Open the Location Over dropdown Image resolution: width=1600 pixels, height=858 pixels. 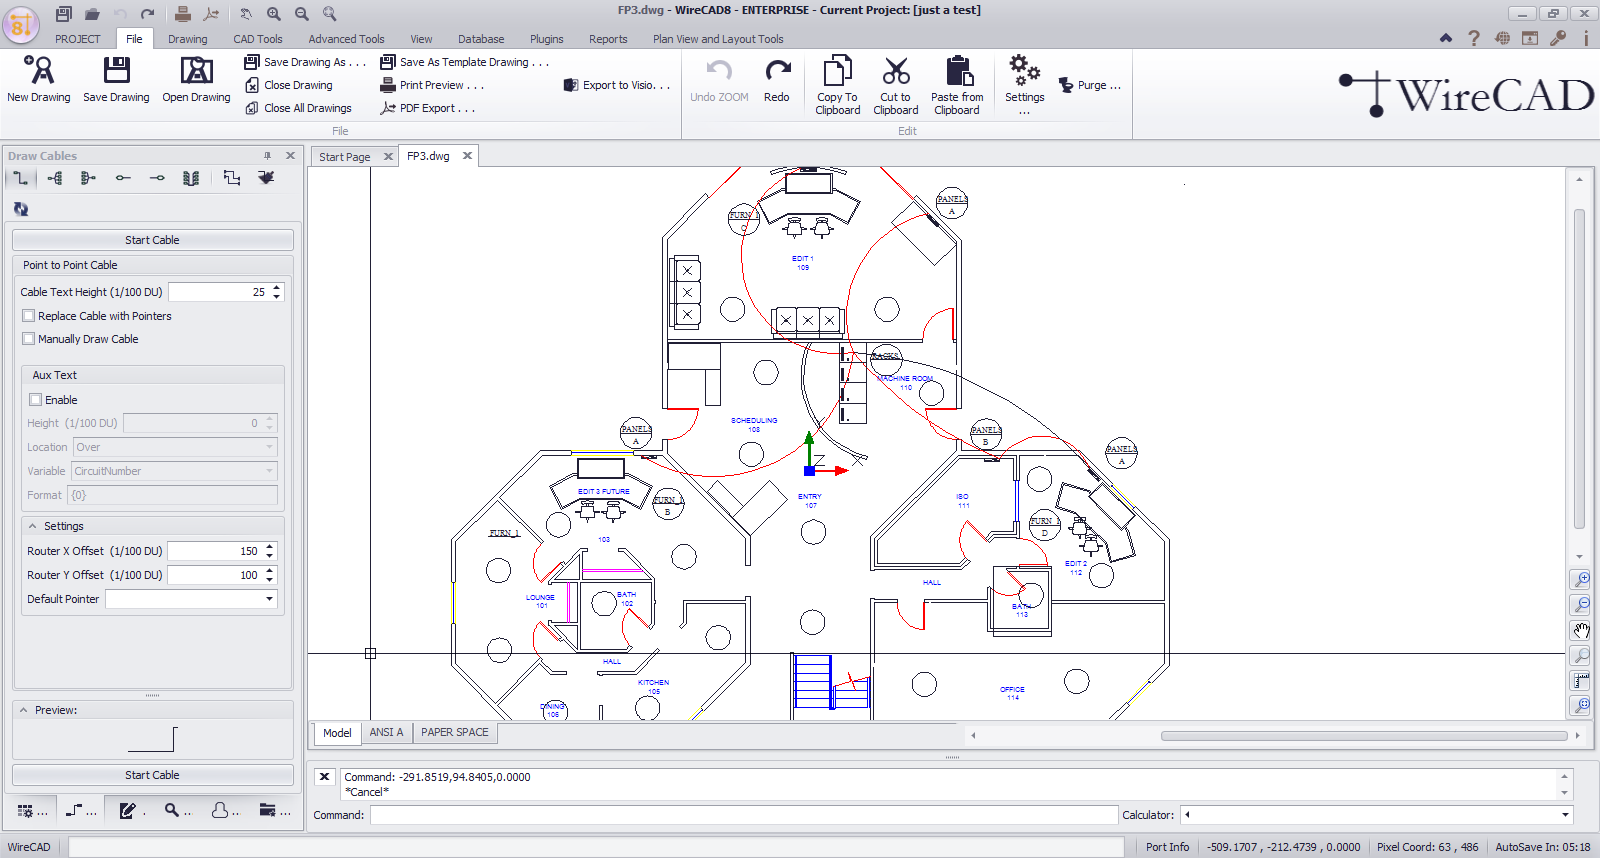coord(269,447)
